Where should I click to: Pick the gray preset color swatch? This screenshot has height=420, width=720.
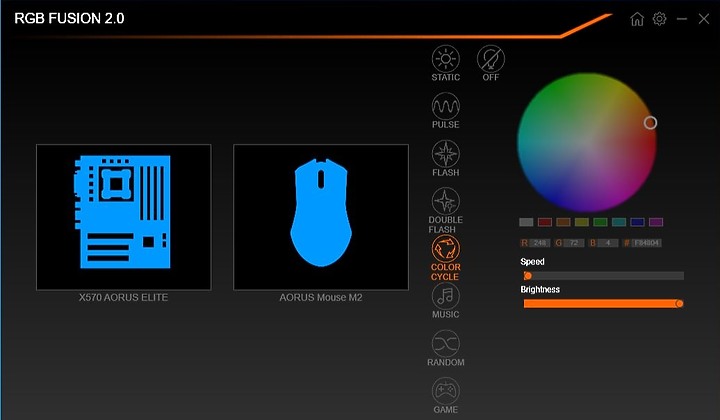(x=526, y=222)
